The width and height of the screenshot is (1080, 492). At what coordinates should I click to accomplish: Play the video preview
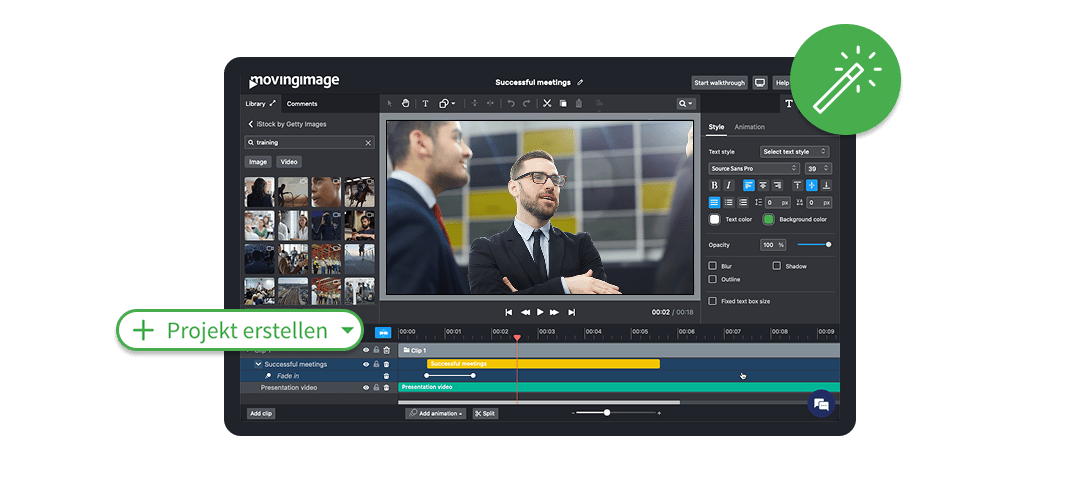[x=540, y=312]
